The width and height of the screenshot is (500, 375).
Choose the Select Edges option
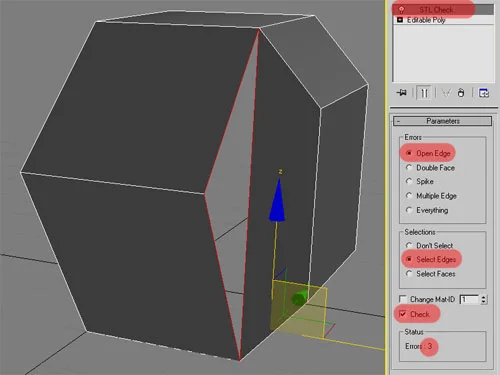(x=409, y=259)
